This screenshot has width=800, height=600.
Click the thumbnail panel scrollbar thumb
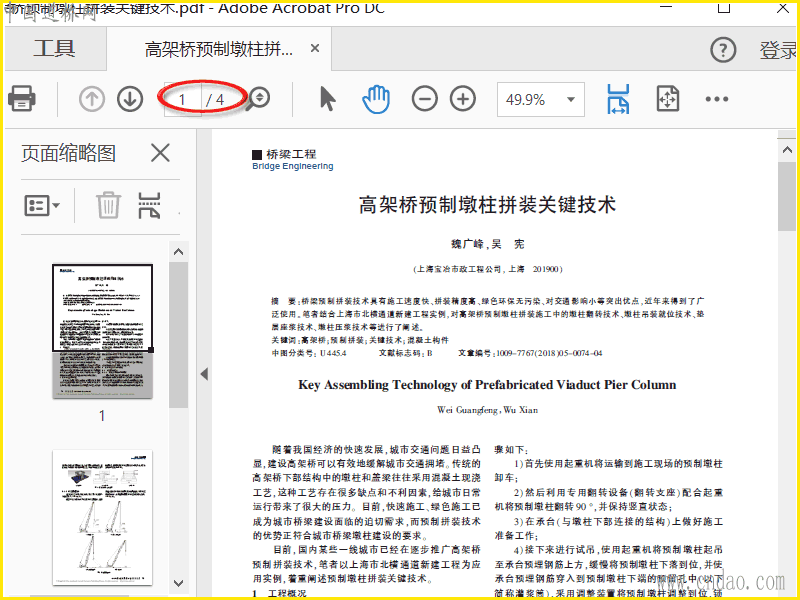pyautogui.click(x=178, y=335)
